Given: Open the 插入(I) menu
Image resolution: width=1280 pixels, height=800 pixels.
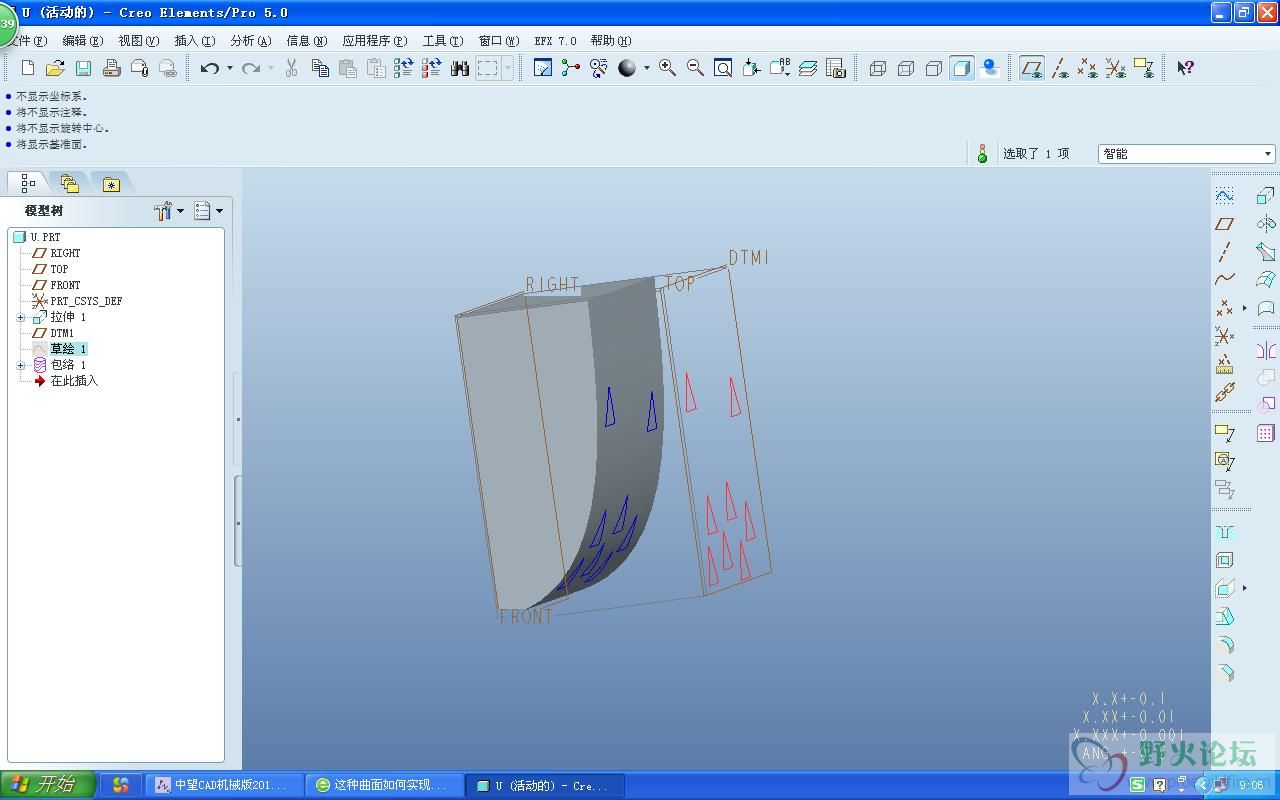Looking at the screenshot, I should (x=194, y=41).
